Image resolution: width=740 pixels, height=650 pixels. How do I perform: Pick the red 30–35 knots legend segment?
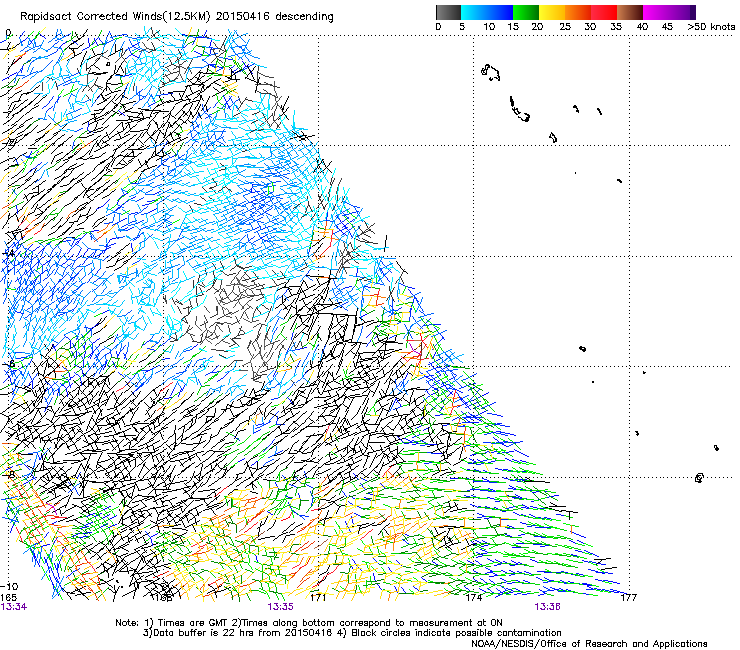coord(604,12)
